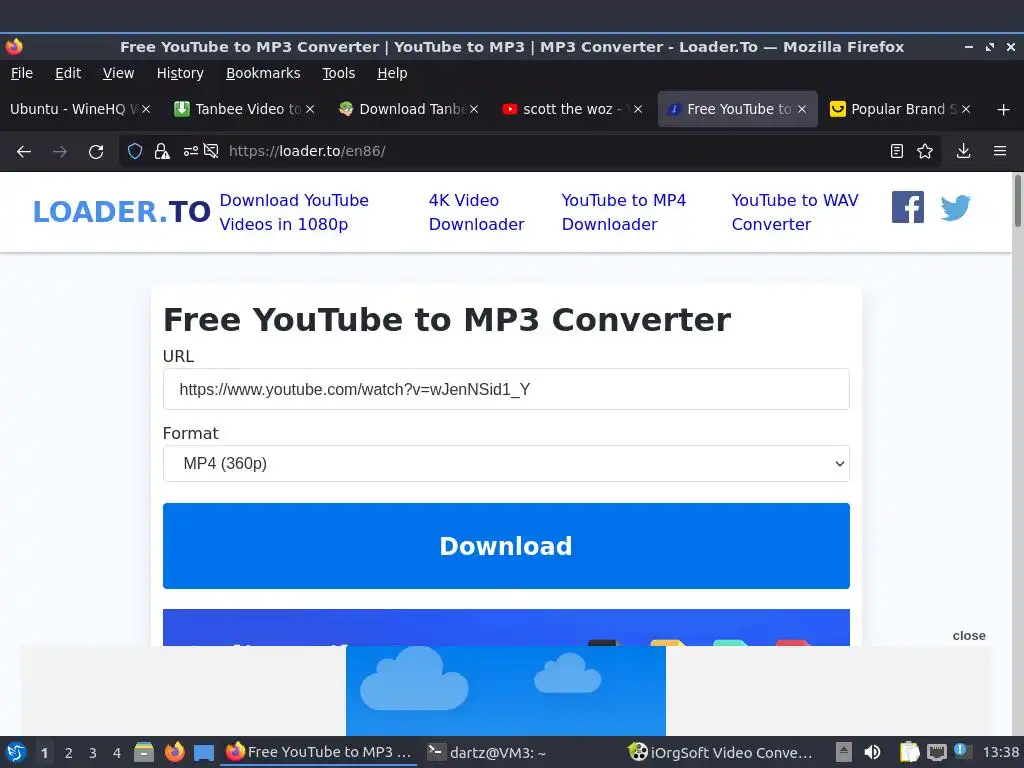
Task: Switch to workspace 3 in taskbar
Action: click(x=93, y=753)
